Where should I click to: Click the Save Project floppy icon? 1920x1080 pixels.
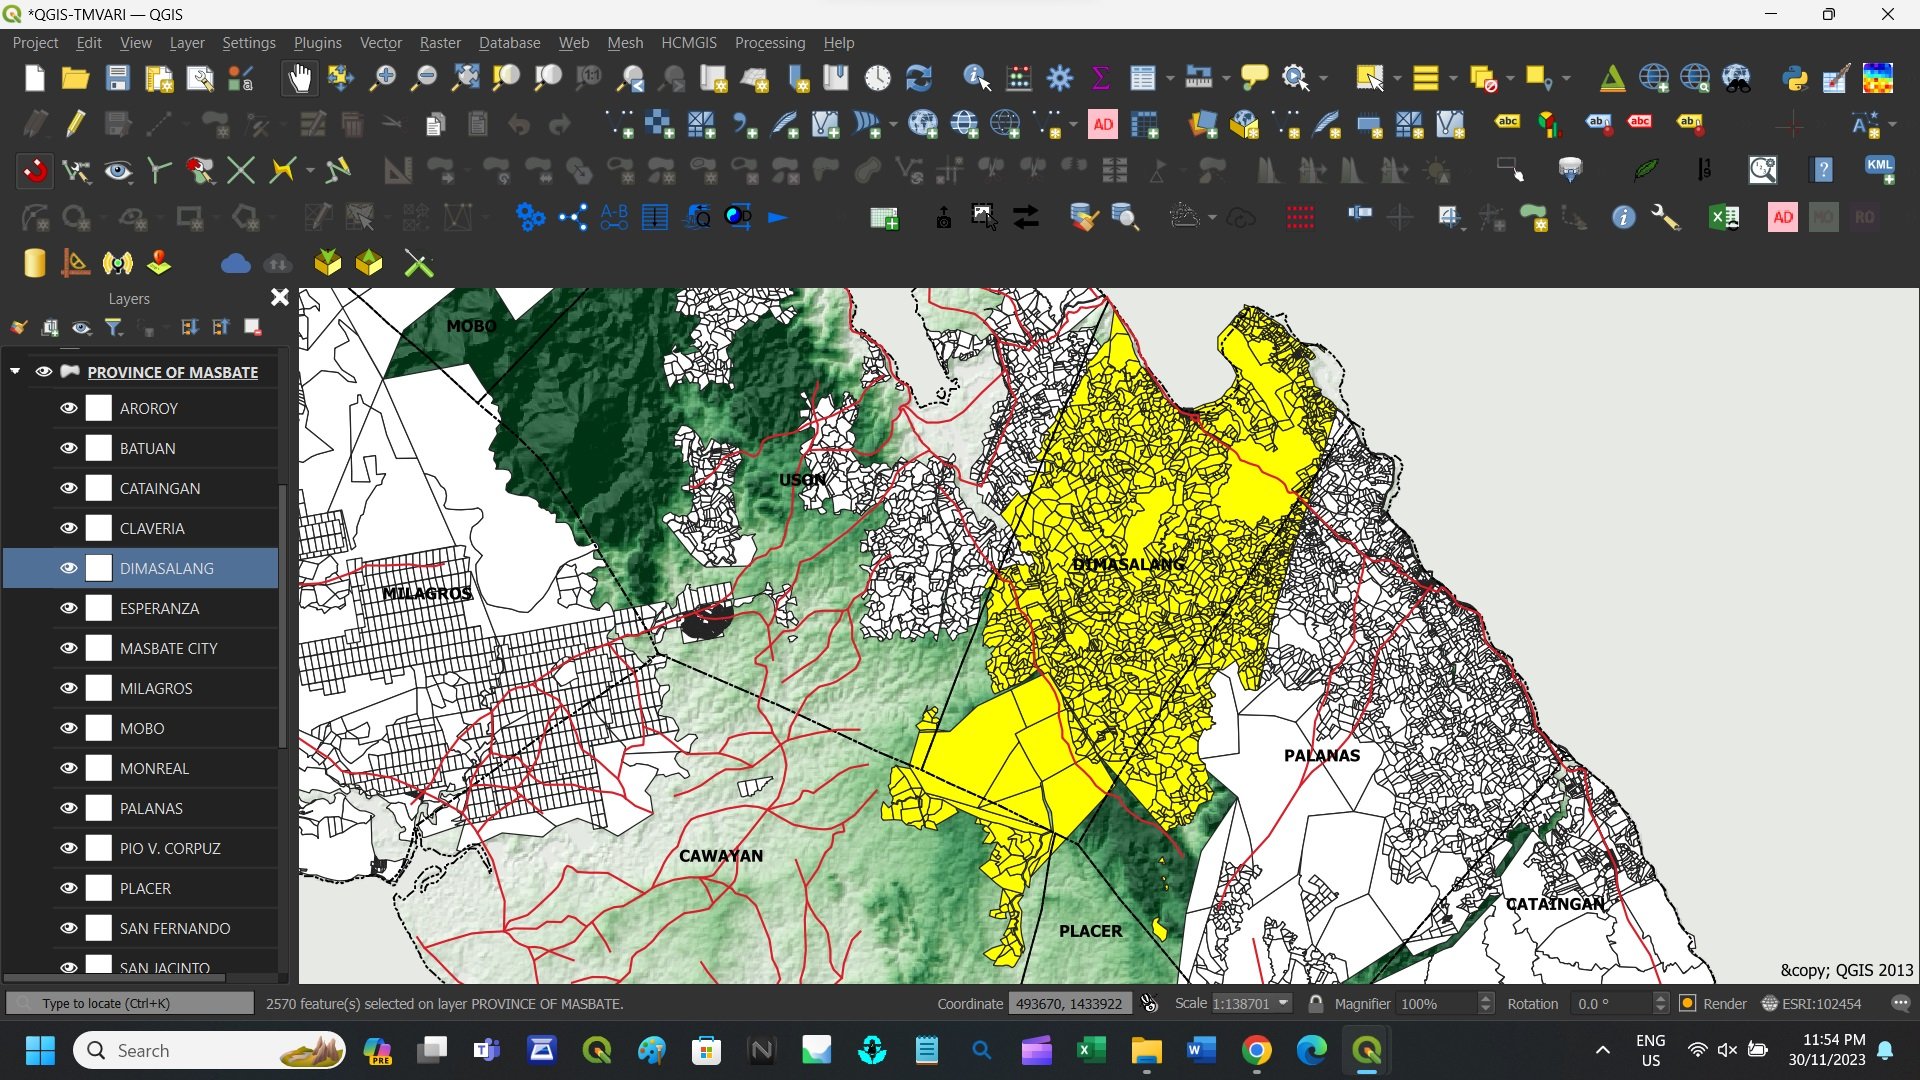pyautogui.click(x=118, y=78)
